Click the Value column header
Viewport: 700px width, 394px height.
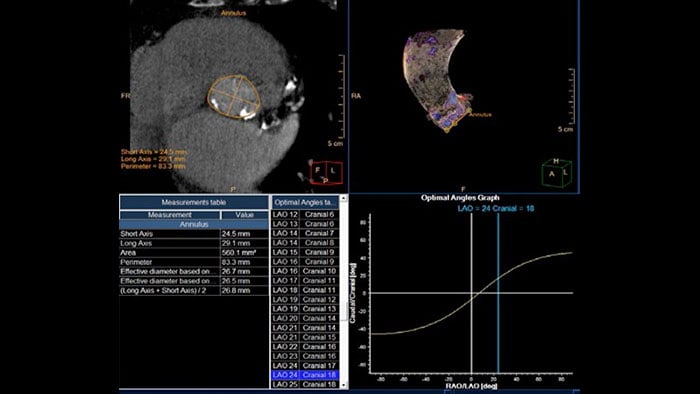coord(245,215)
